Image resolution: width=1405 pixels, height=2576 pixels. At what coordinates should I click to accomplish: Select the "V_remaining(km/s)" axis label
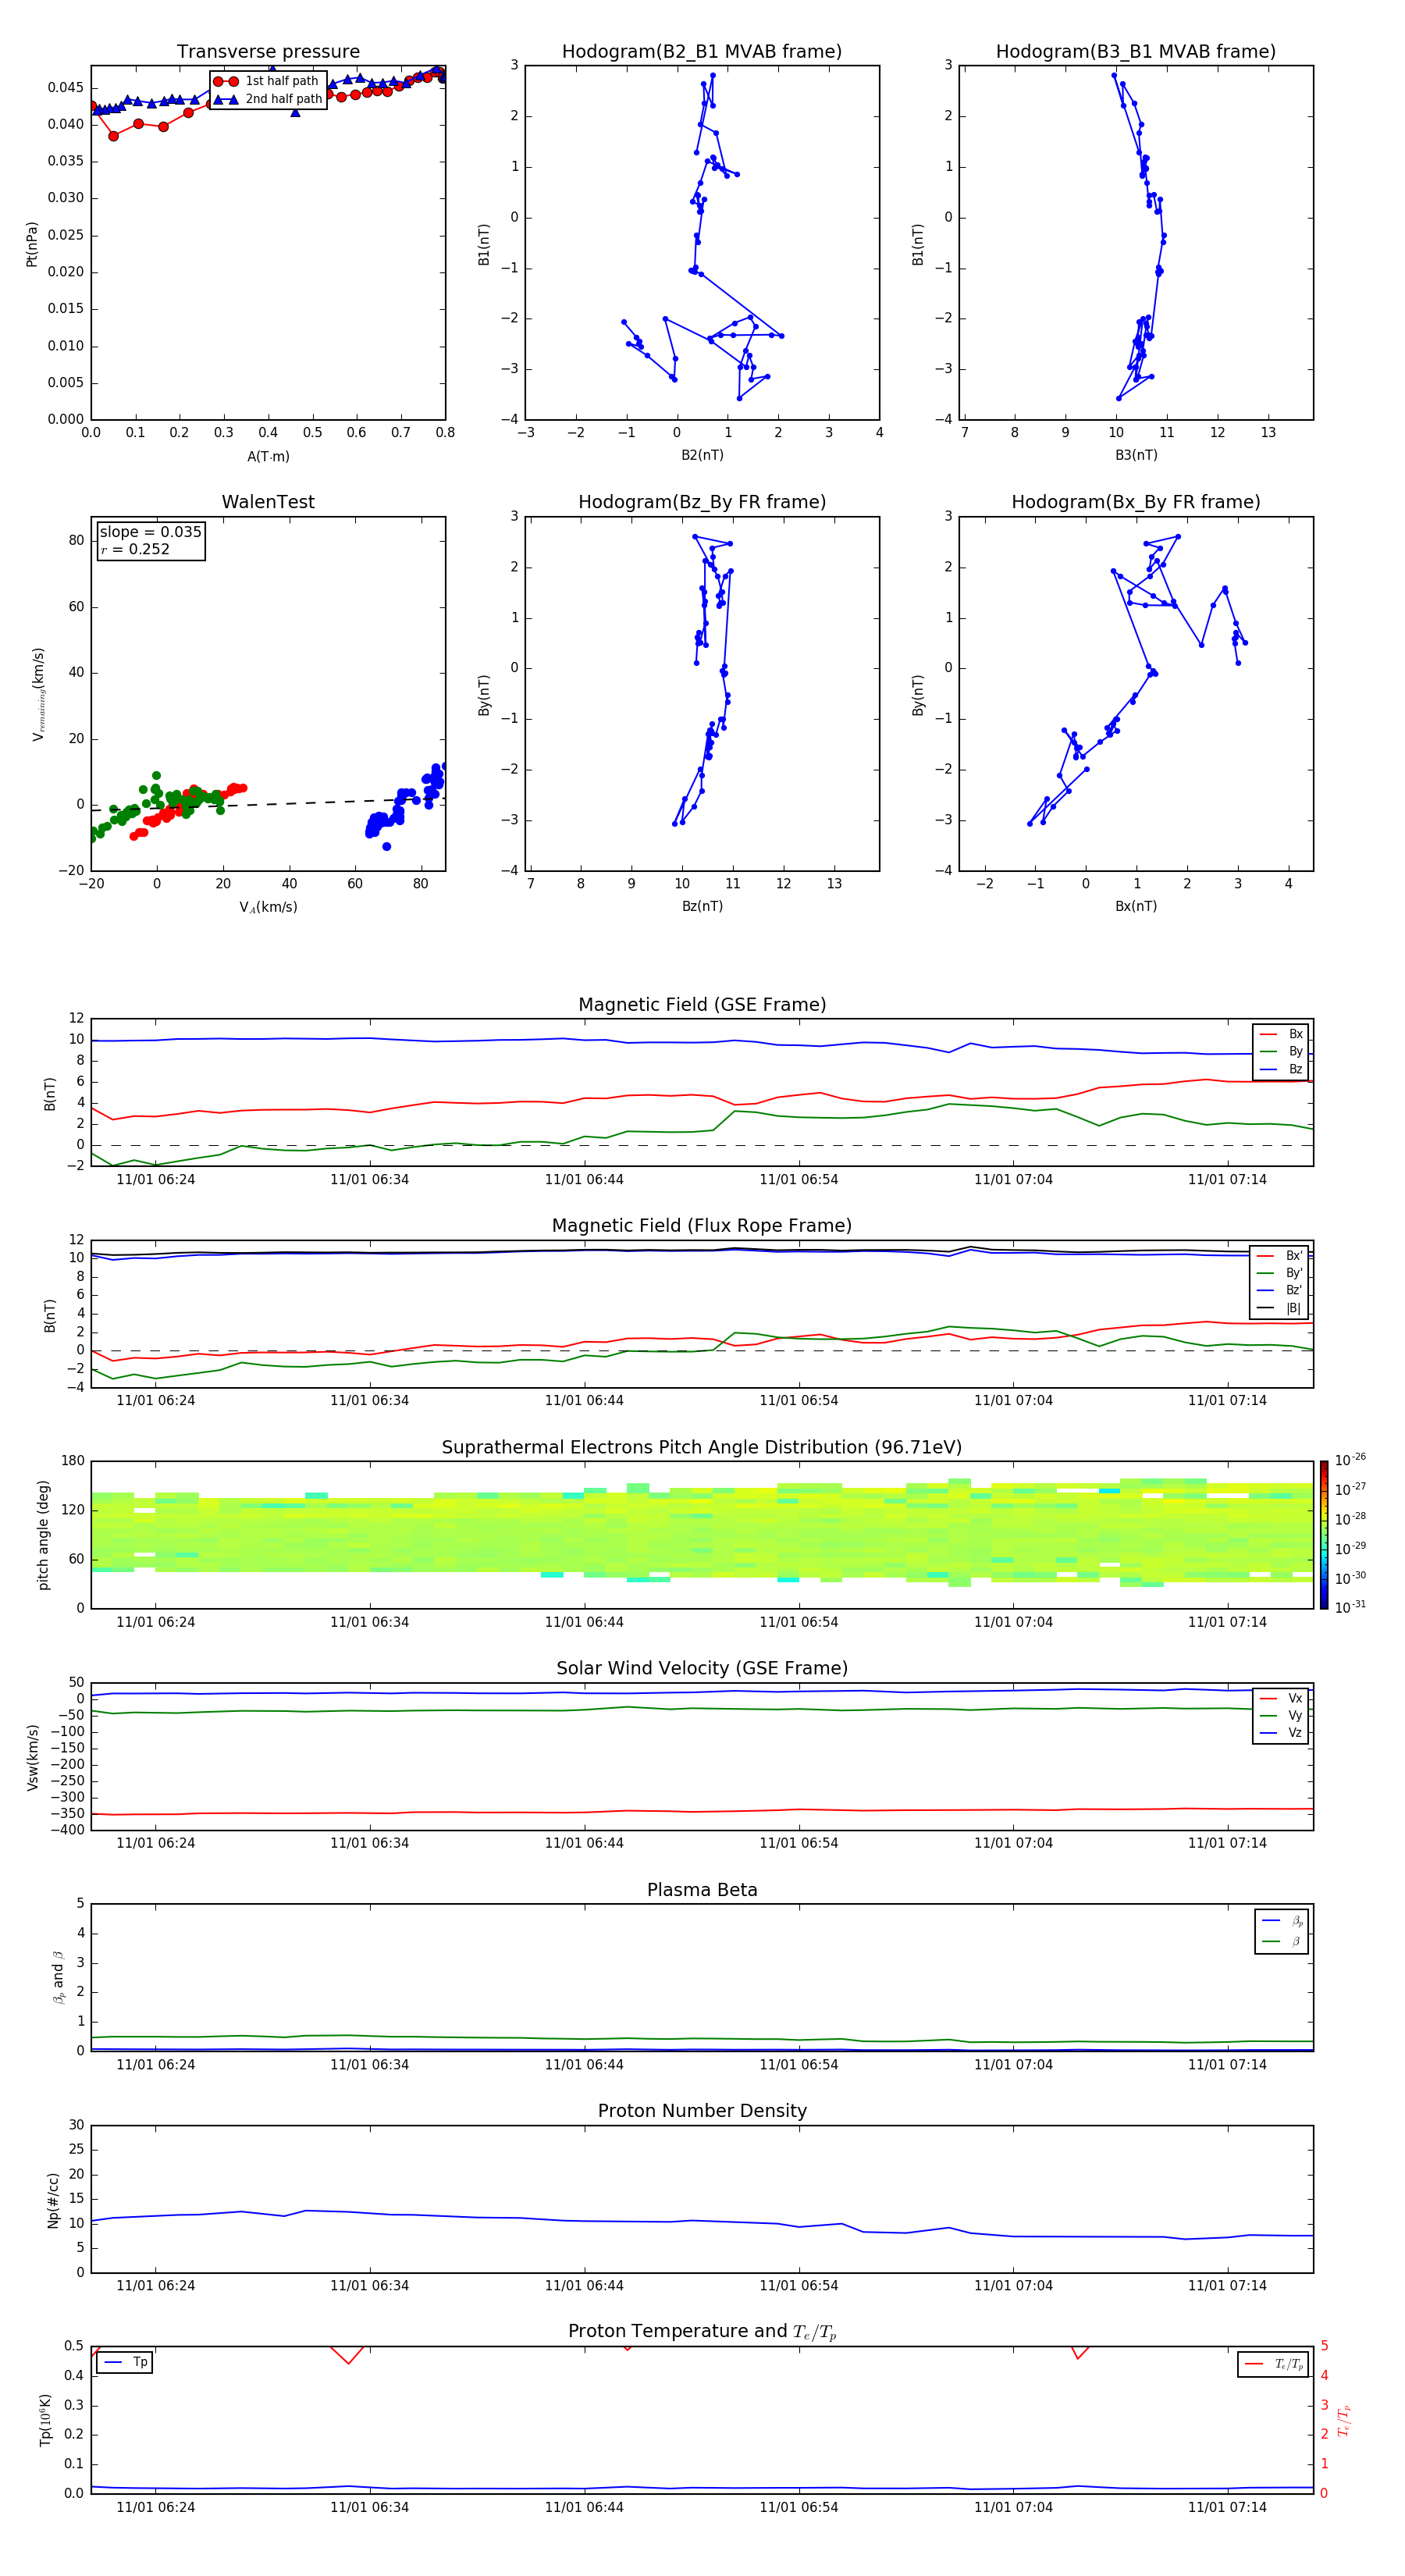[x=38, y=694]
